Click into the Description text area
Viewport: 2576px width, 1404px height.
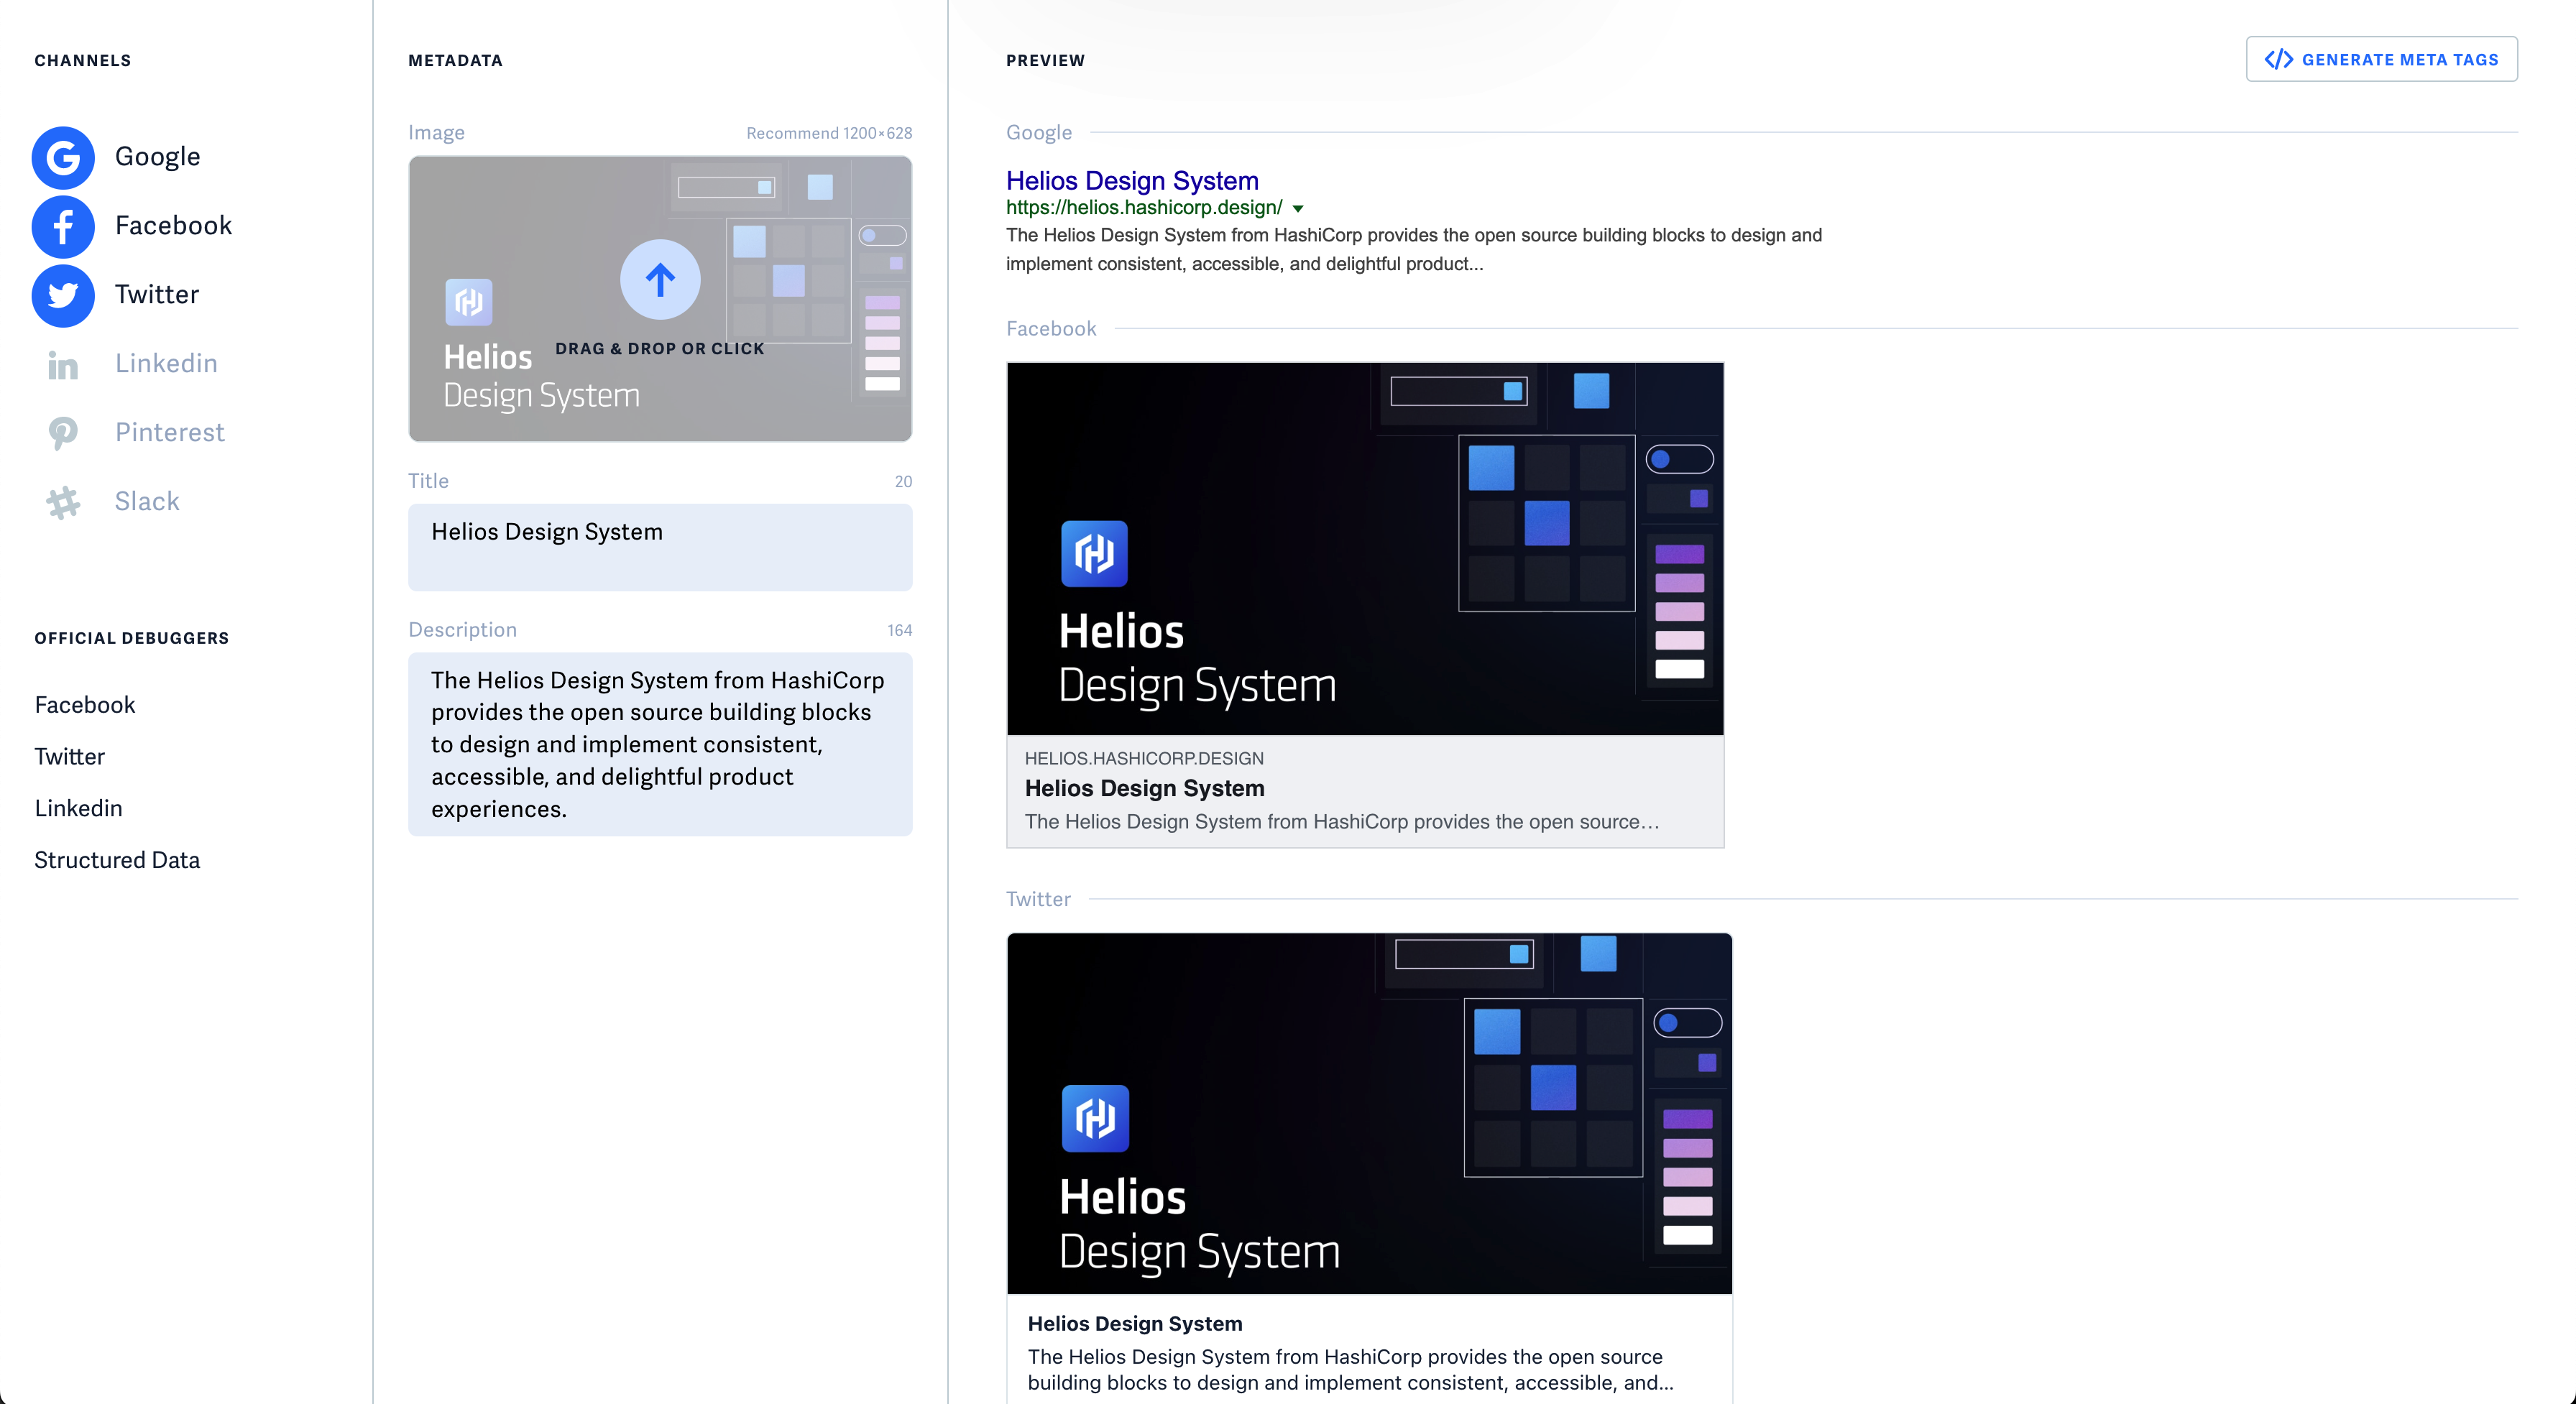(x=660, y=744)
